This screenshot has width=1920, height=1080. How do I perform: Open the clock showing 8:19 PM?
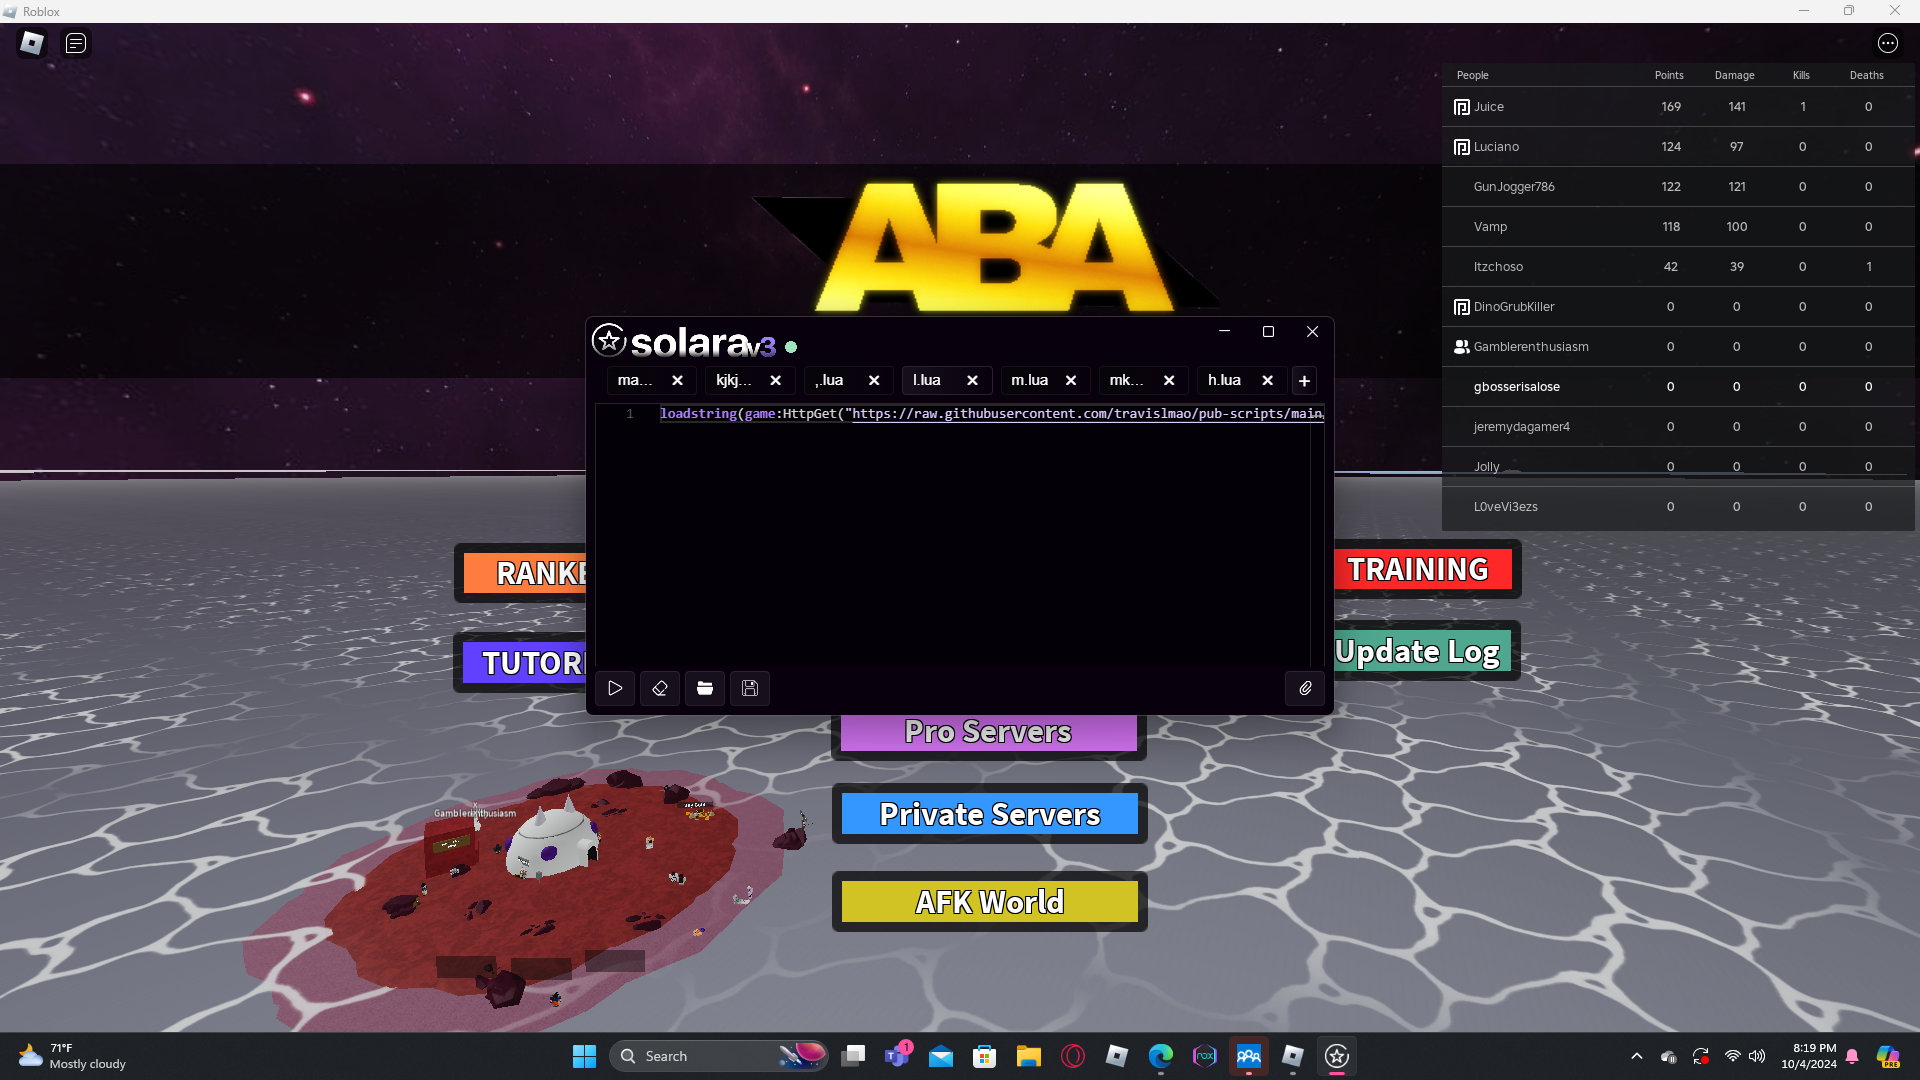[1809, 1056]
